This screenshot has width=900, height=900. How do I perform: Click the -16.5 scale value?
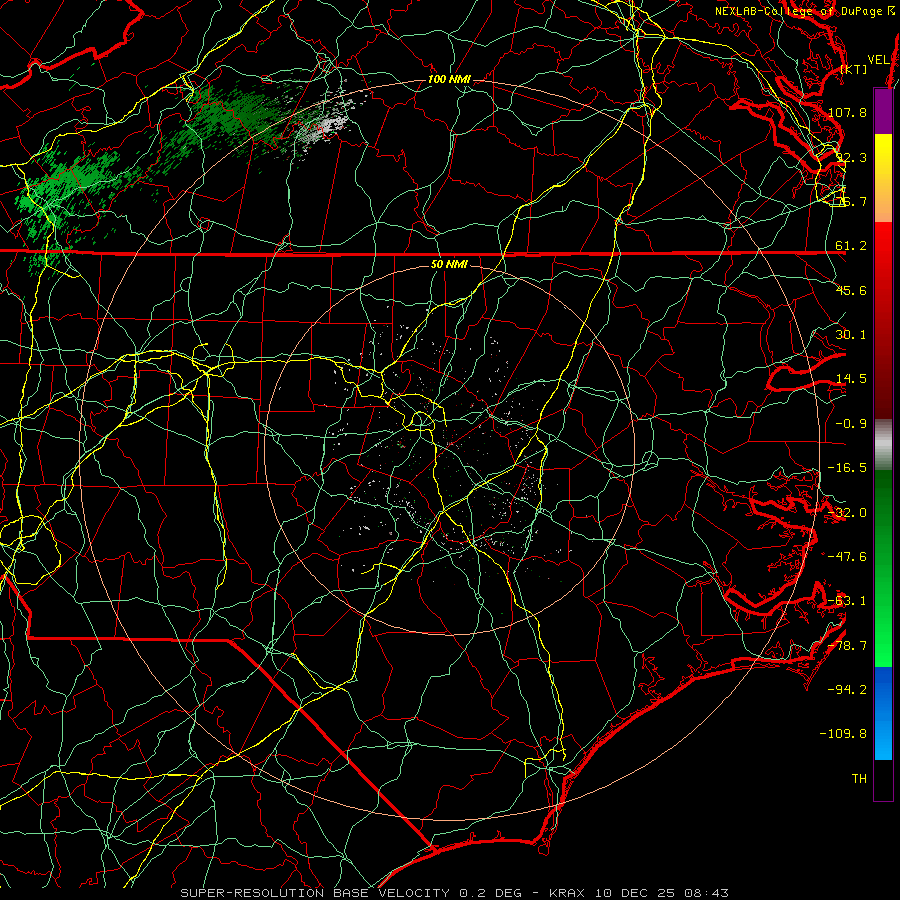tap(847, 468)
